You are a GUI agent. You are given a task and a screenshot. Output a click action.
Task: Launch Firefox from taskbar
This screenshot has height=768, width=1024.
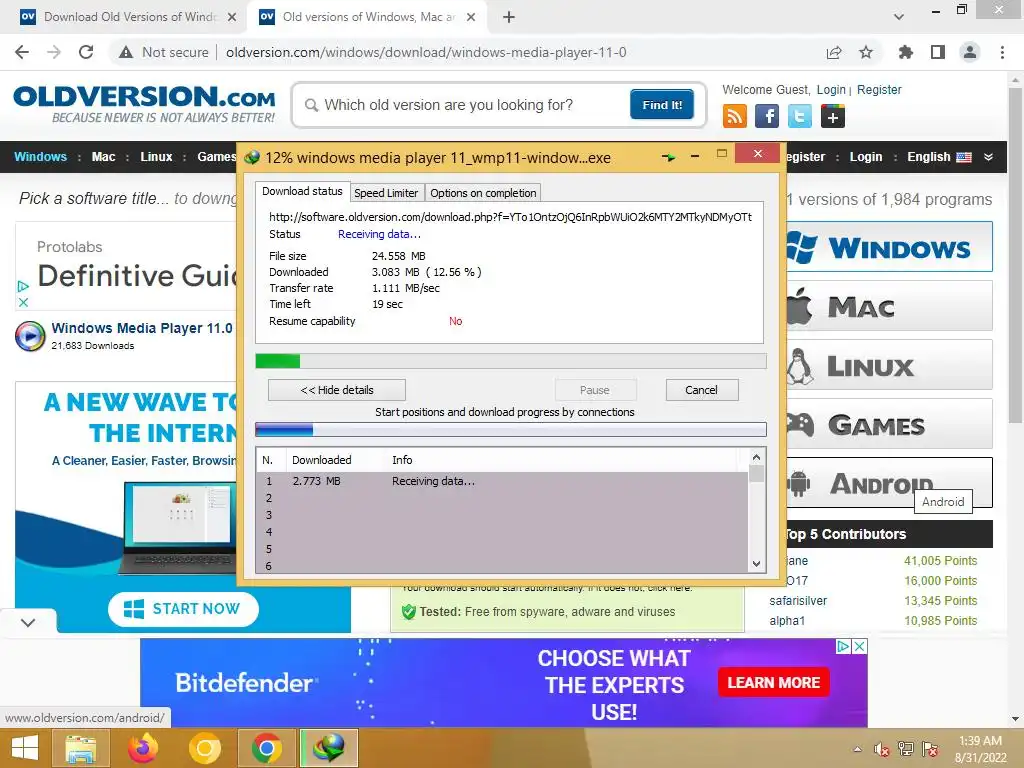click(x=142, y=748)
